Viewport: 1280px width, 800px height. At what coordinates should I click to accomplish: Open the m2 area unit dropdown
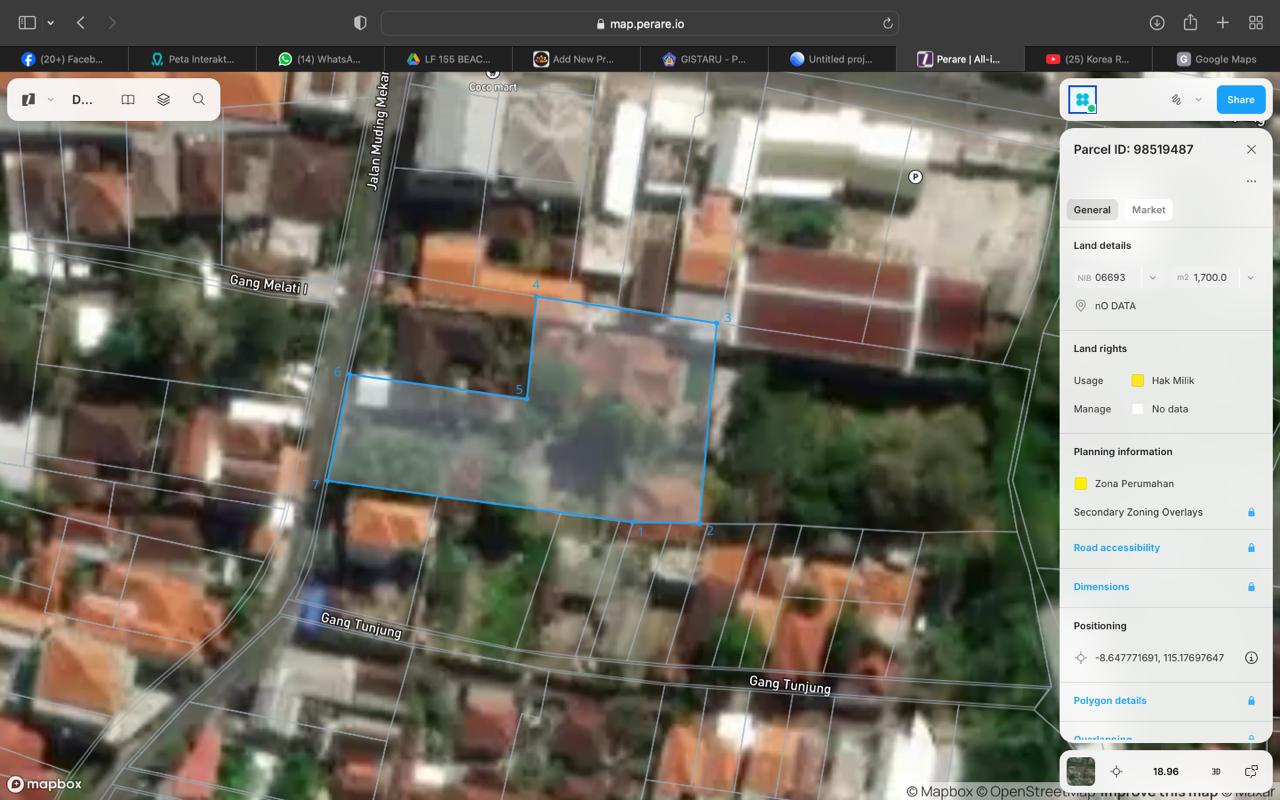(1250, 278)
